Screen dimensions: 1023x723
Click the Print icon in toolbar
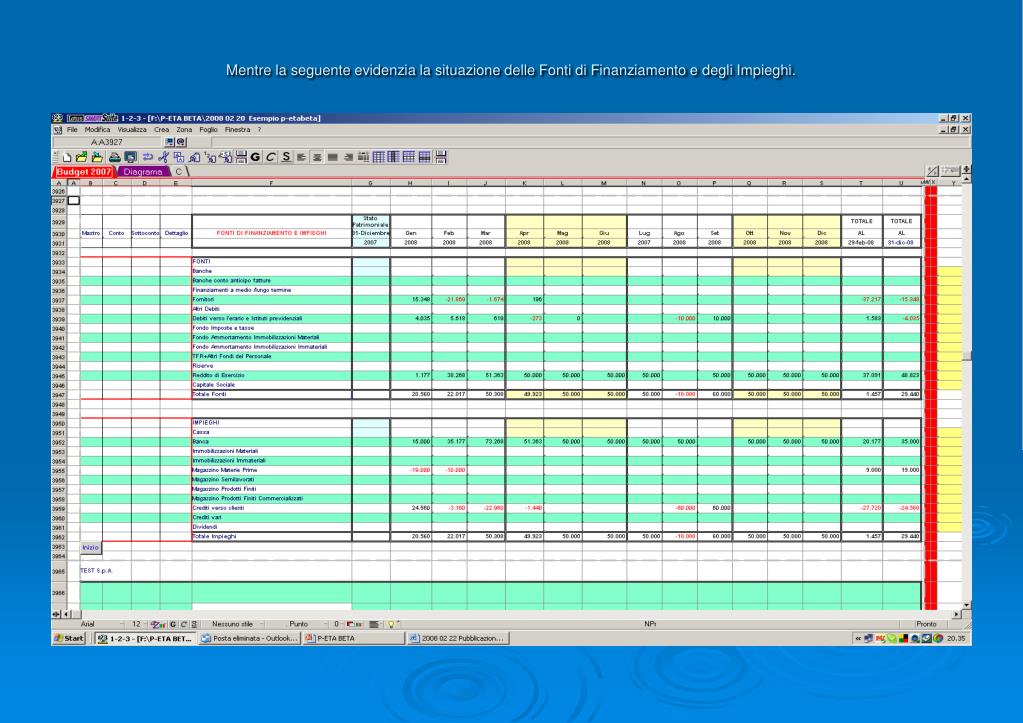point(115,157)
